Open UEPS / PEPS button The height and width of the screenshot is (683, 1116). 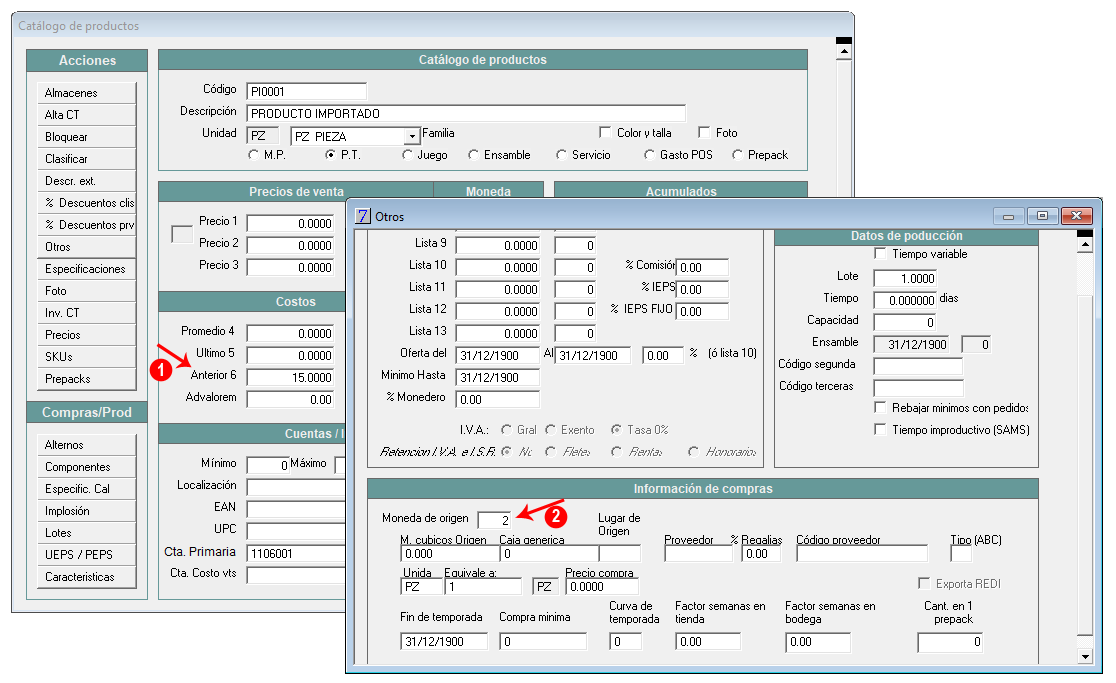point(86,556)
